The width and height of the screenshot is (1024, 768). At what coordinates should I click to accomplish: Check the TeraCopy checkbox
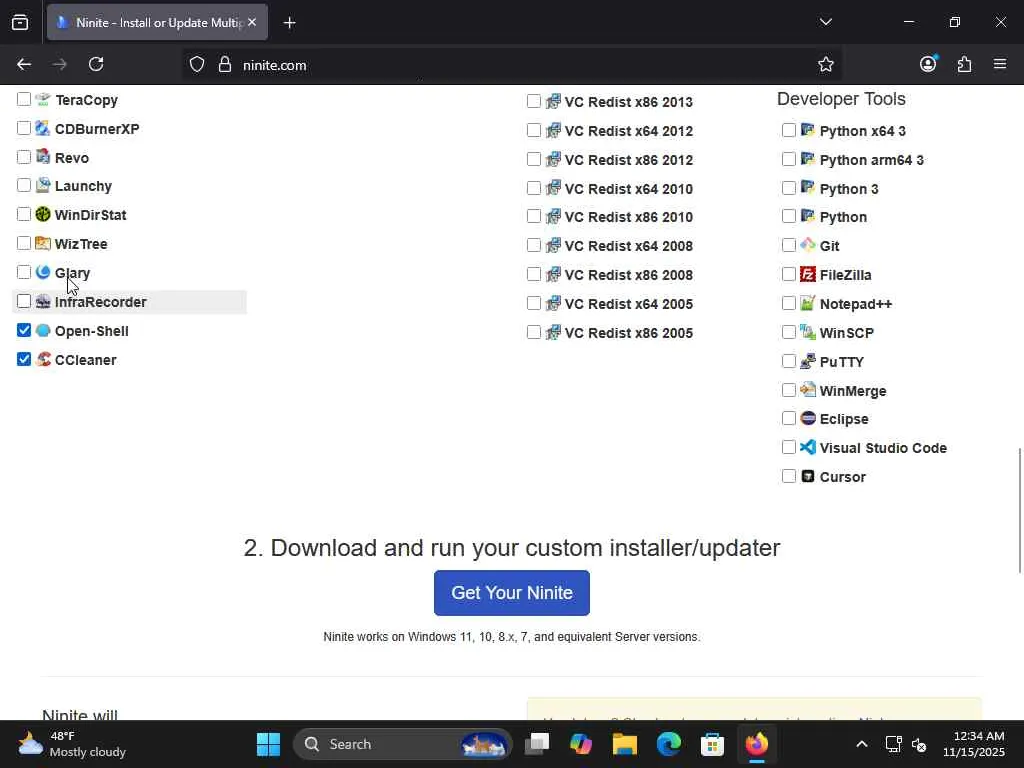(24, 99)
